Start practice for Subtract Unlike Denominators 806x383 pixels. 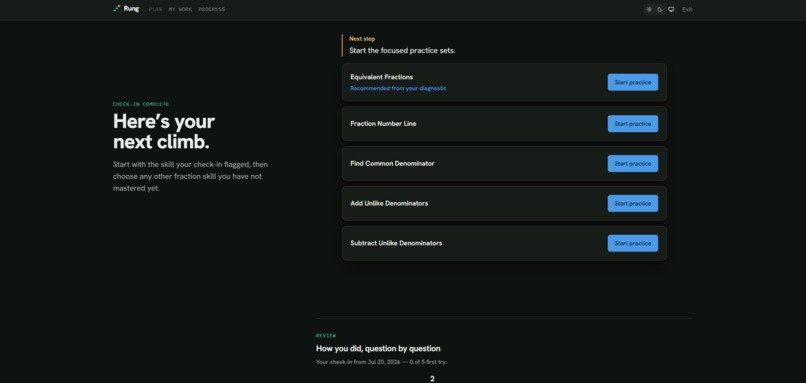click(633, 243)
